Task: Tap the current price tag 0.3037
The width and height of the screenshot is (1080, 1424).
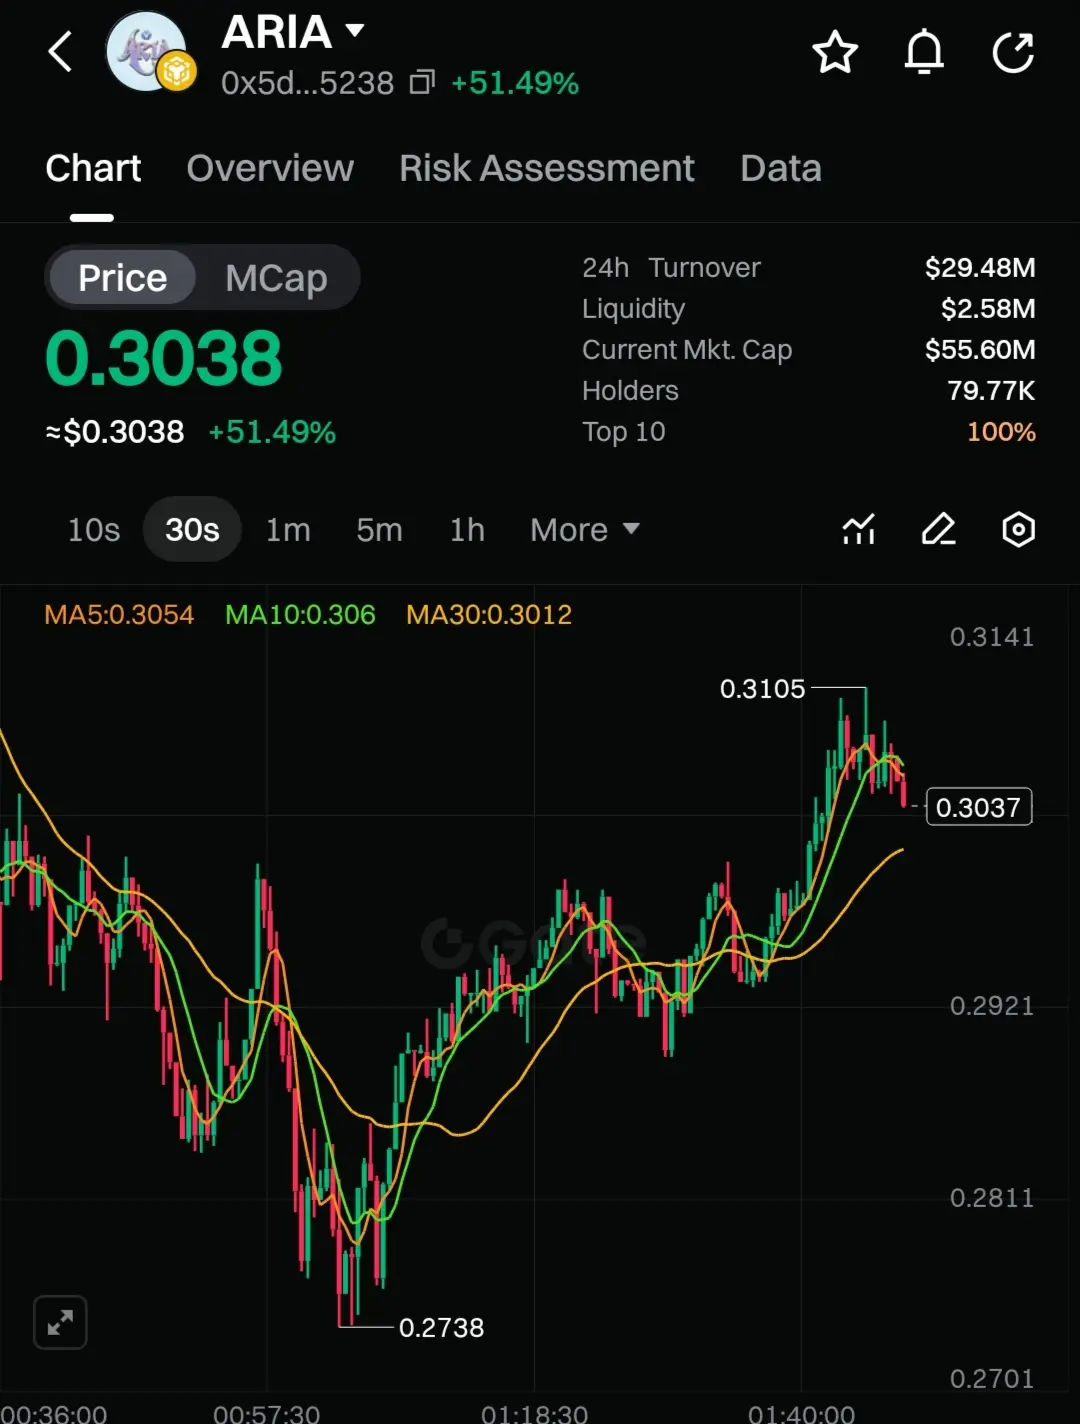Action: coord(979,807)
